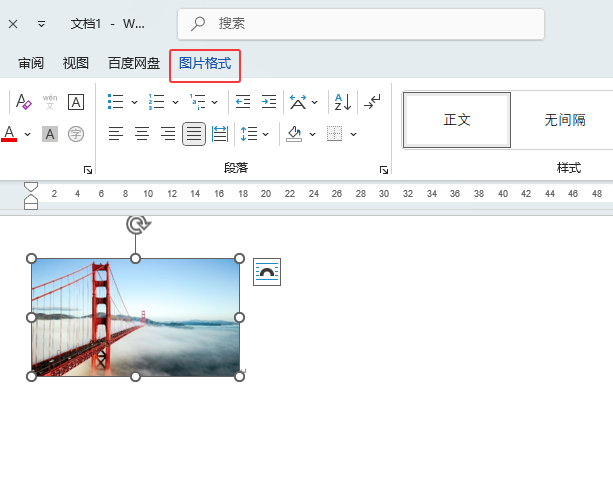Apply bullet list formatting
613x483 pixels.
pyautogui.click(x=116, y=102)
